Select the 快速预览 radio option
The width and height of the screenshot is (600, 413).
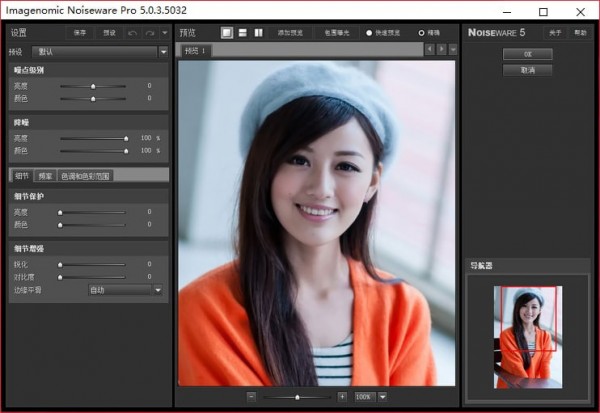368,33
